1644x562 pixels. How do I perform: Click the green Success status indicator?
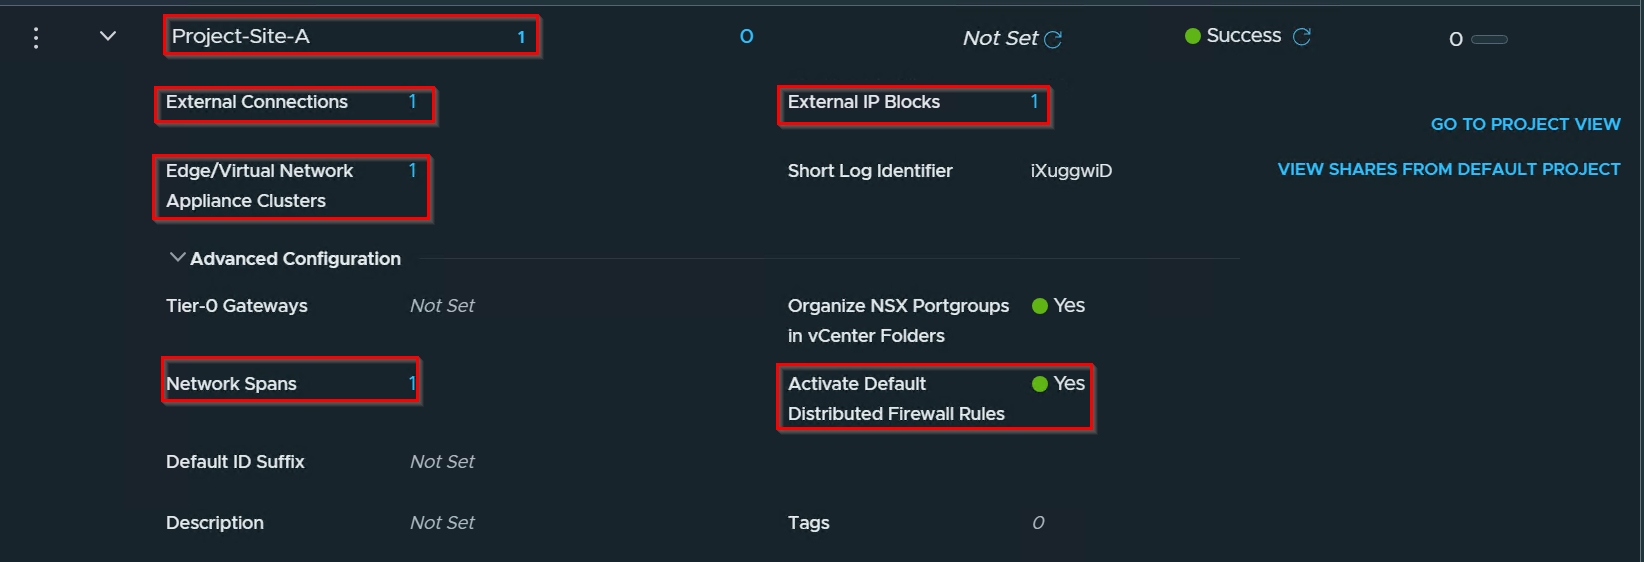pyautogui.click(x=1192, y=36)
